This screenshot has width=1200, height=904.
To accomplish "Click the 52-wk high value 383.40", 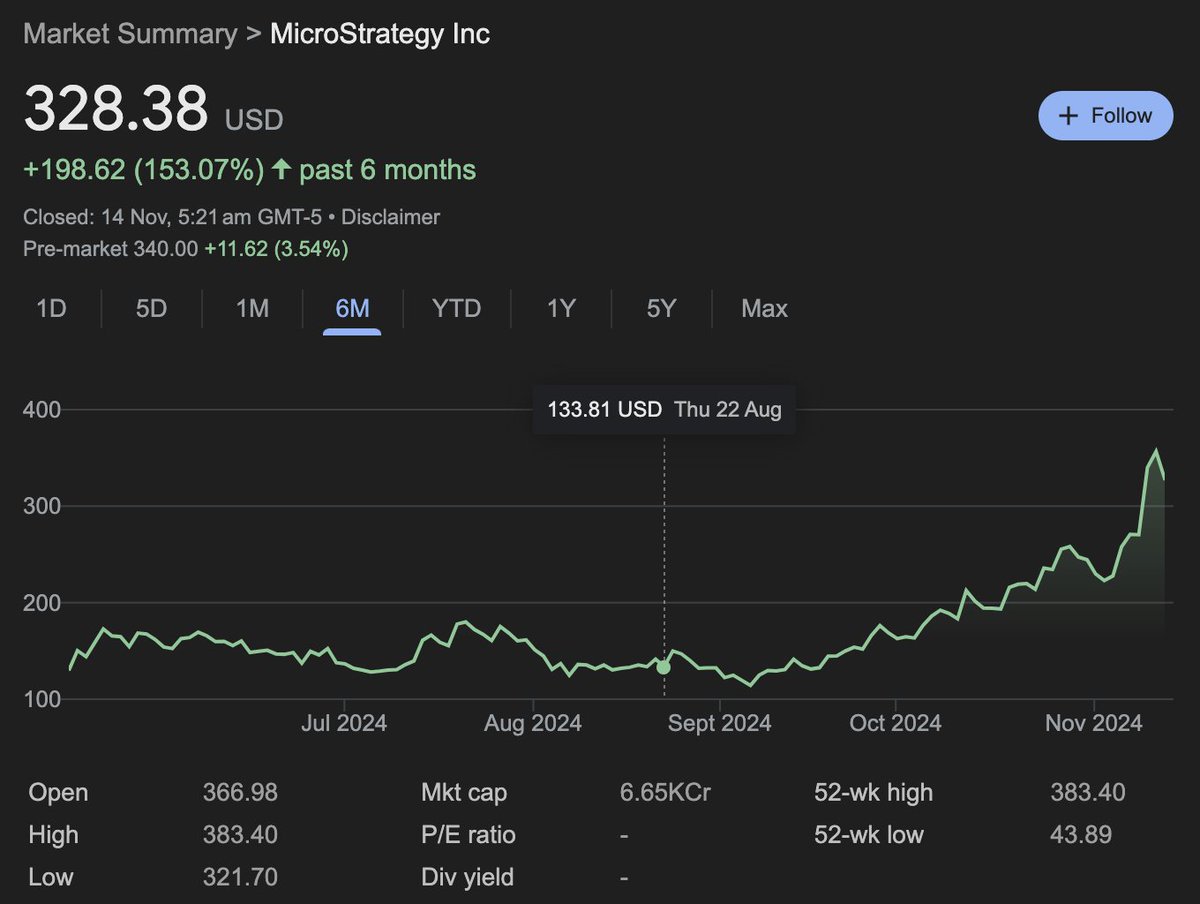I will pyautogui.click(x=1088, y=793).
